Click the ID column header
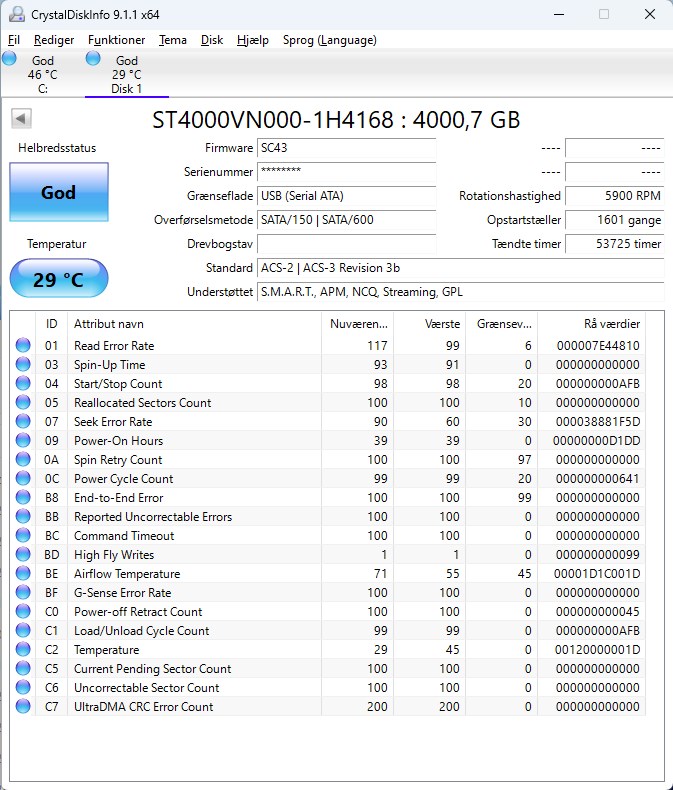Image resolution: width=673 pixels, height=790 pixels. pyautogui.click(x=51, y=323)
